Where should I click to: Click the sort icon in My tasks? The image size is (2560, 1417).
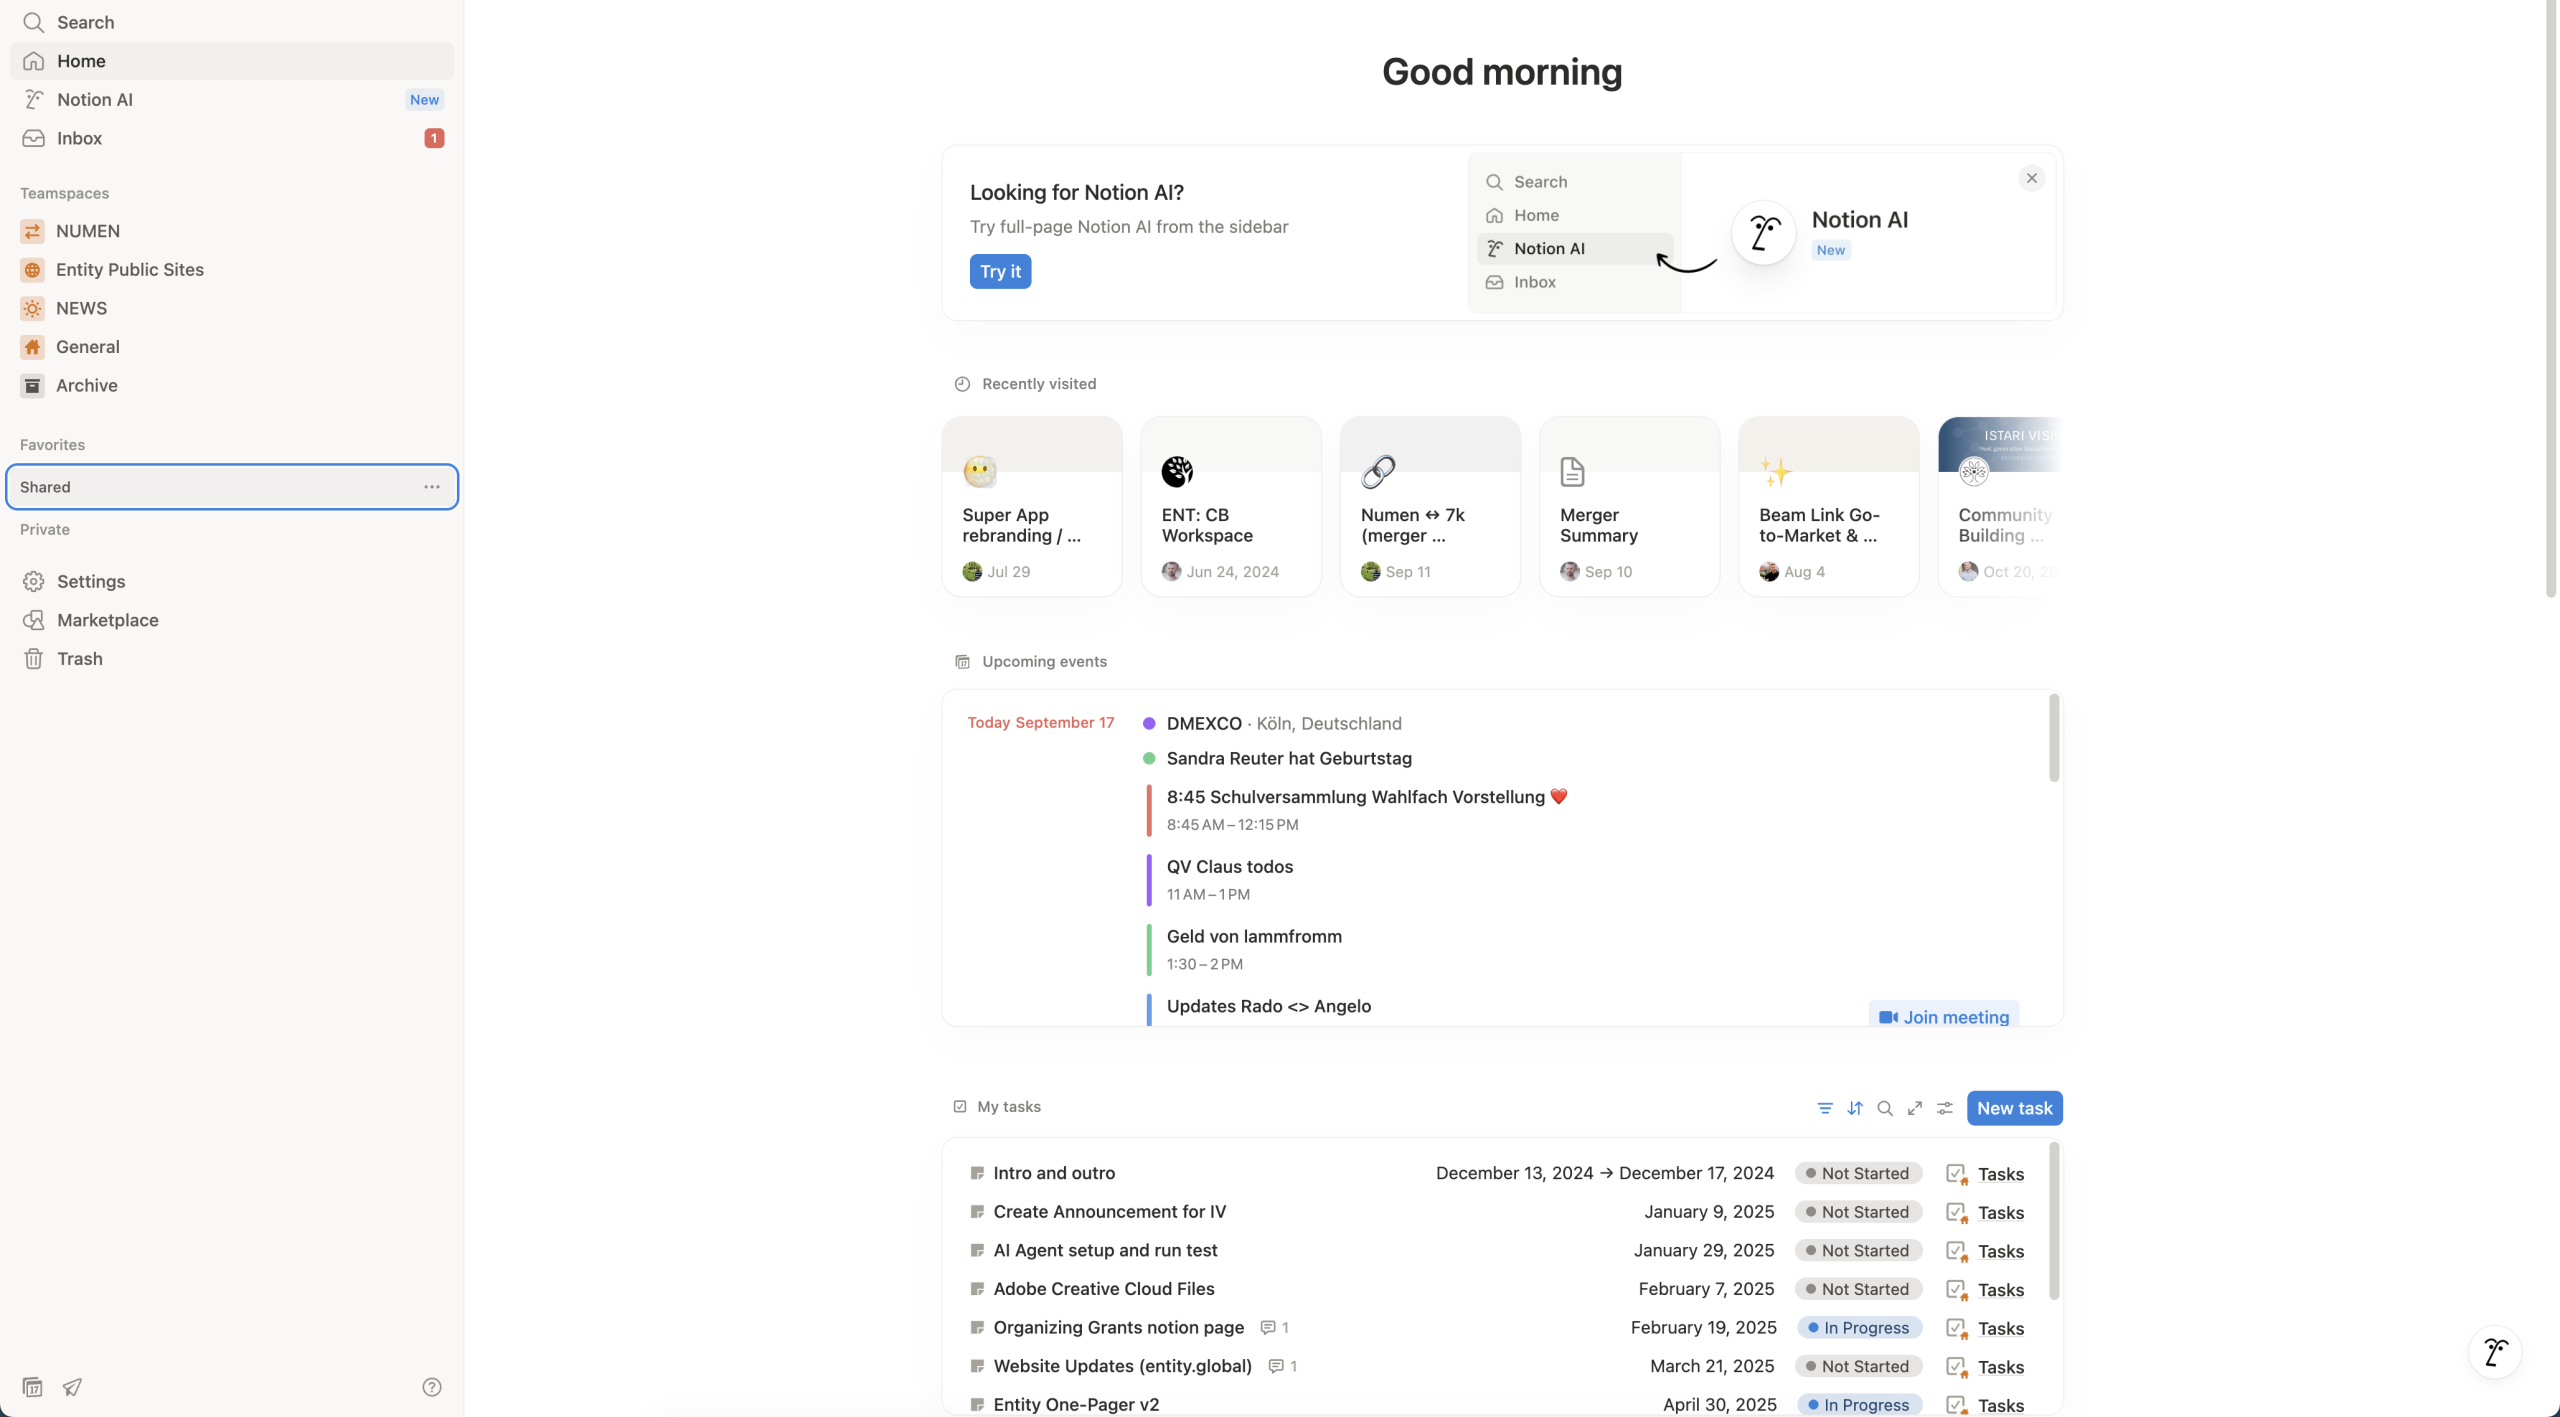[x=1855, y=1108]
